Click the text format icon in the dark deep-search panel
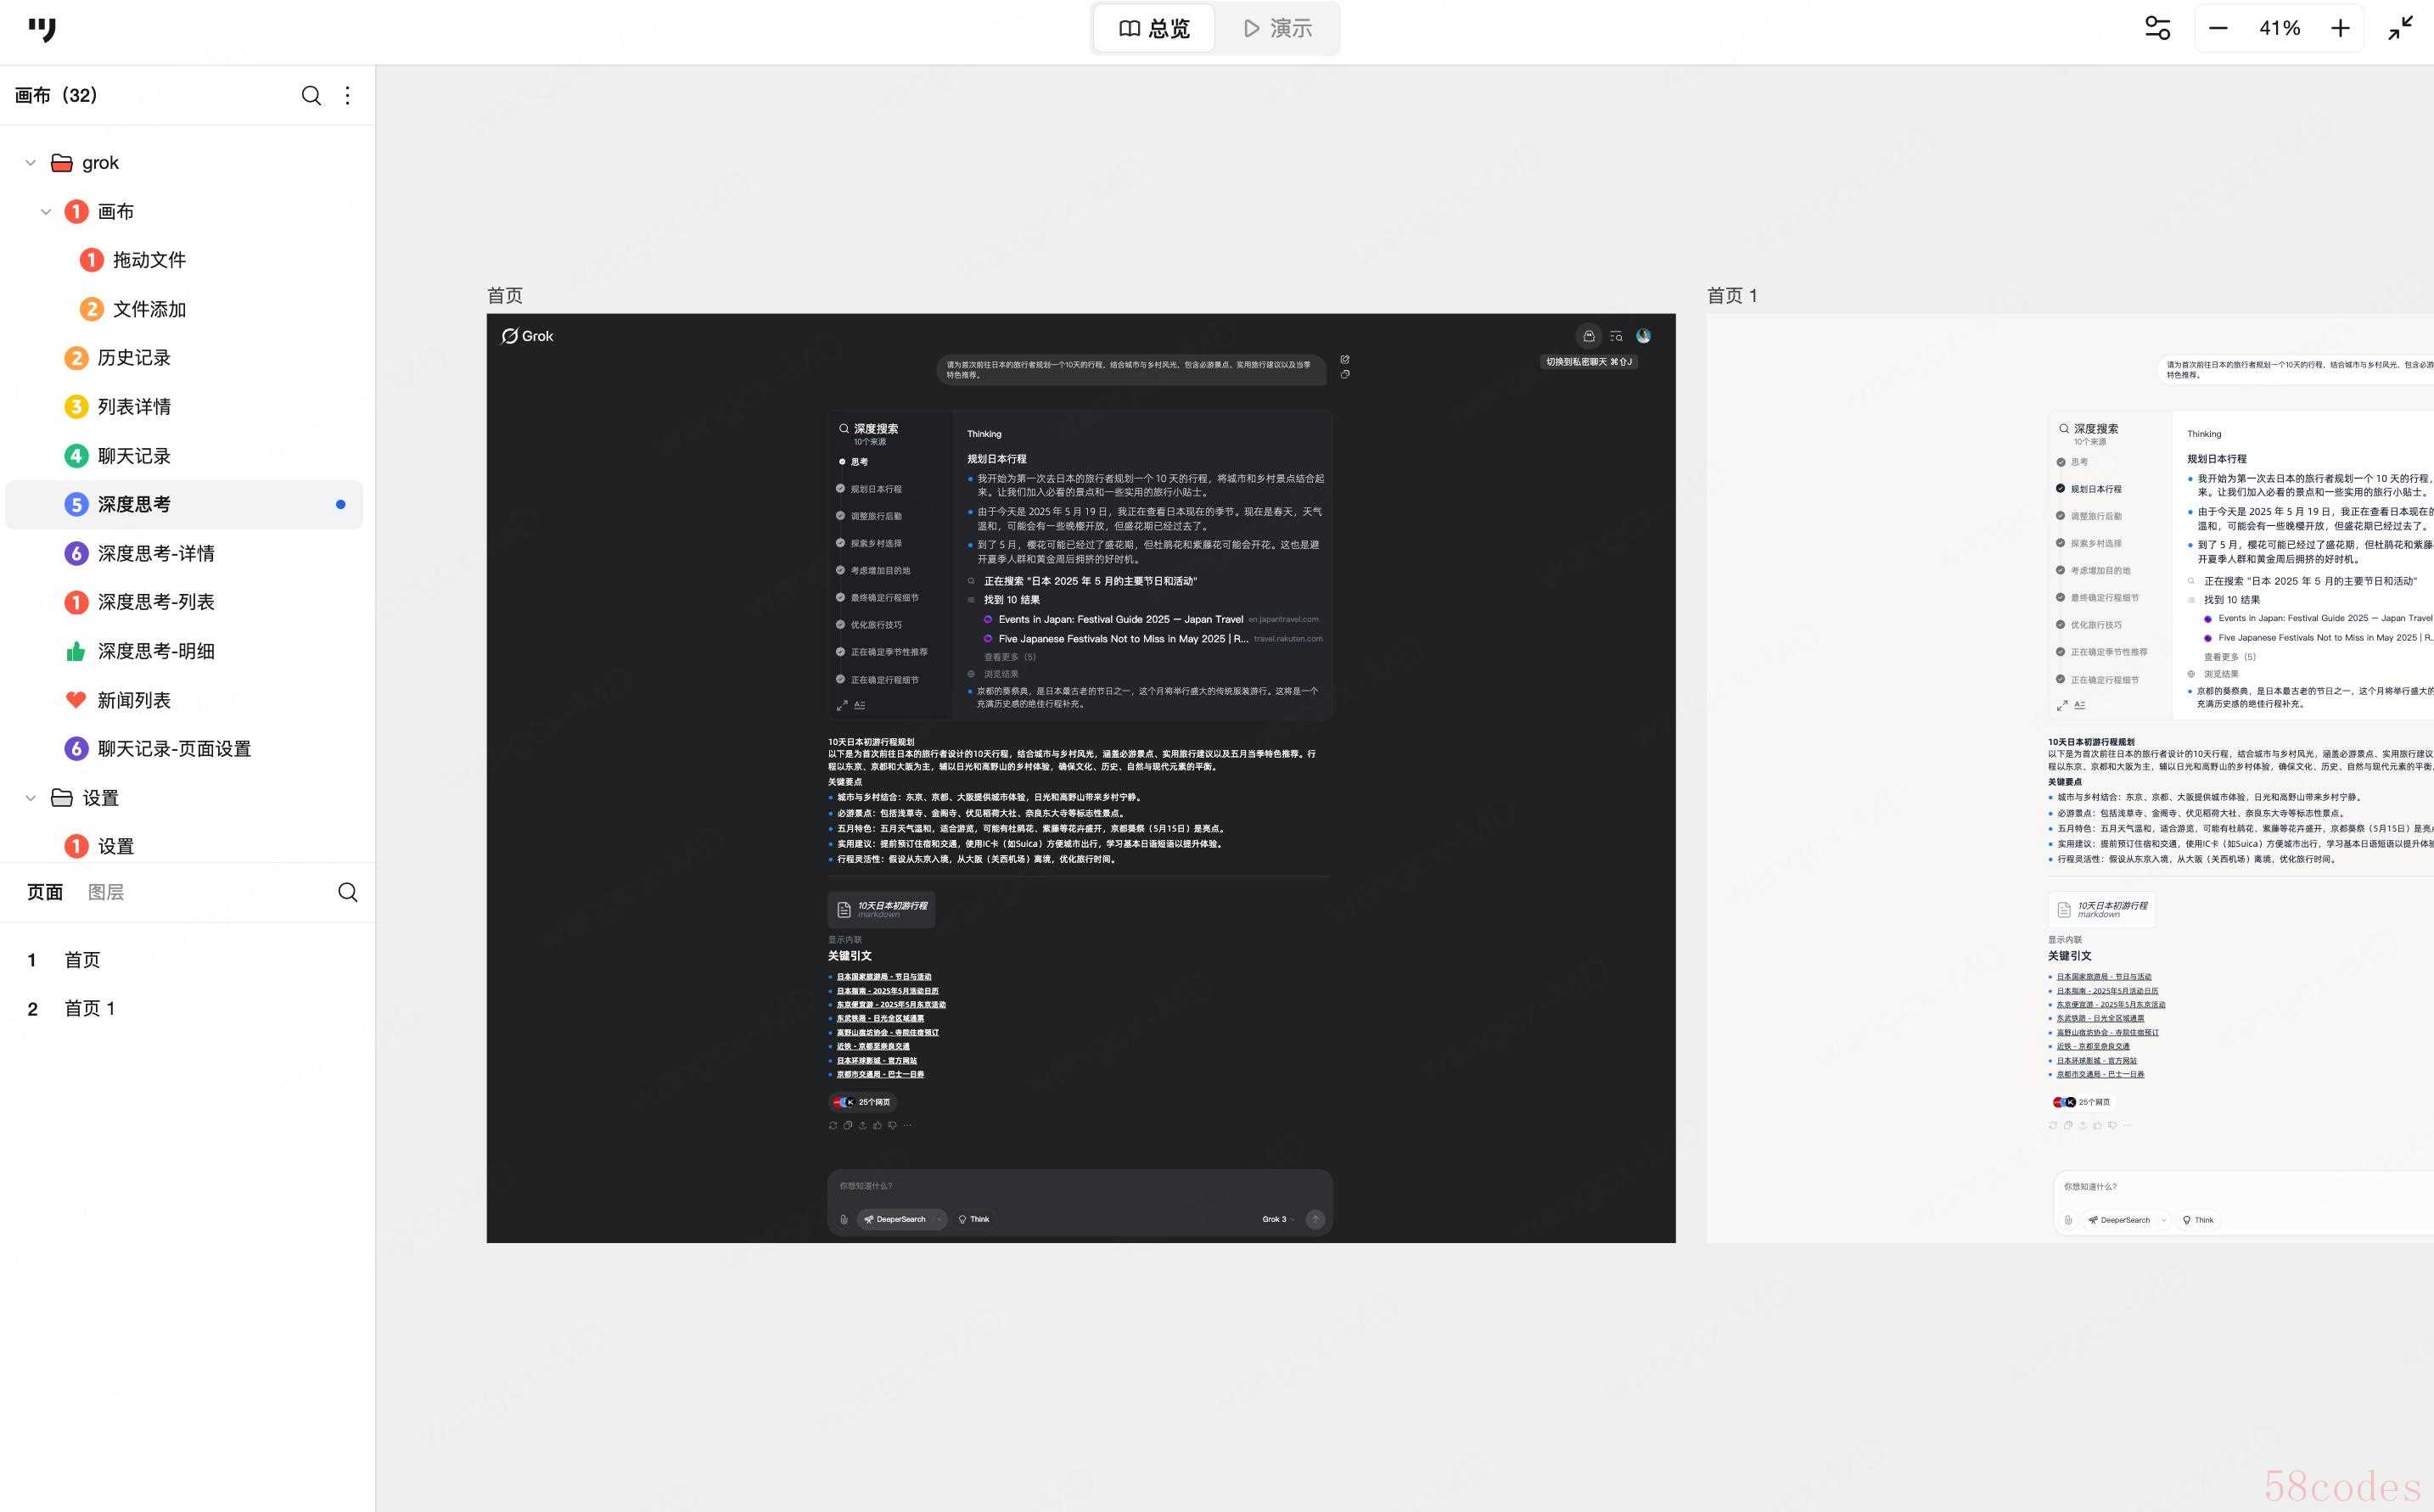The image size is (2434, 1512). (x=859, y=705)
